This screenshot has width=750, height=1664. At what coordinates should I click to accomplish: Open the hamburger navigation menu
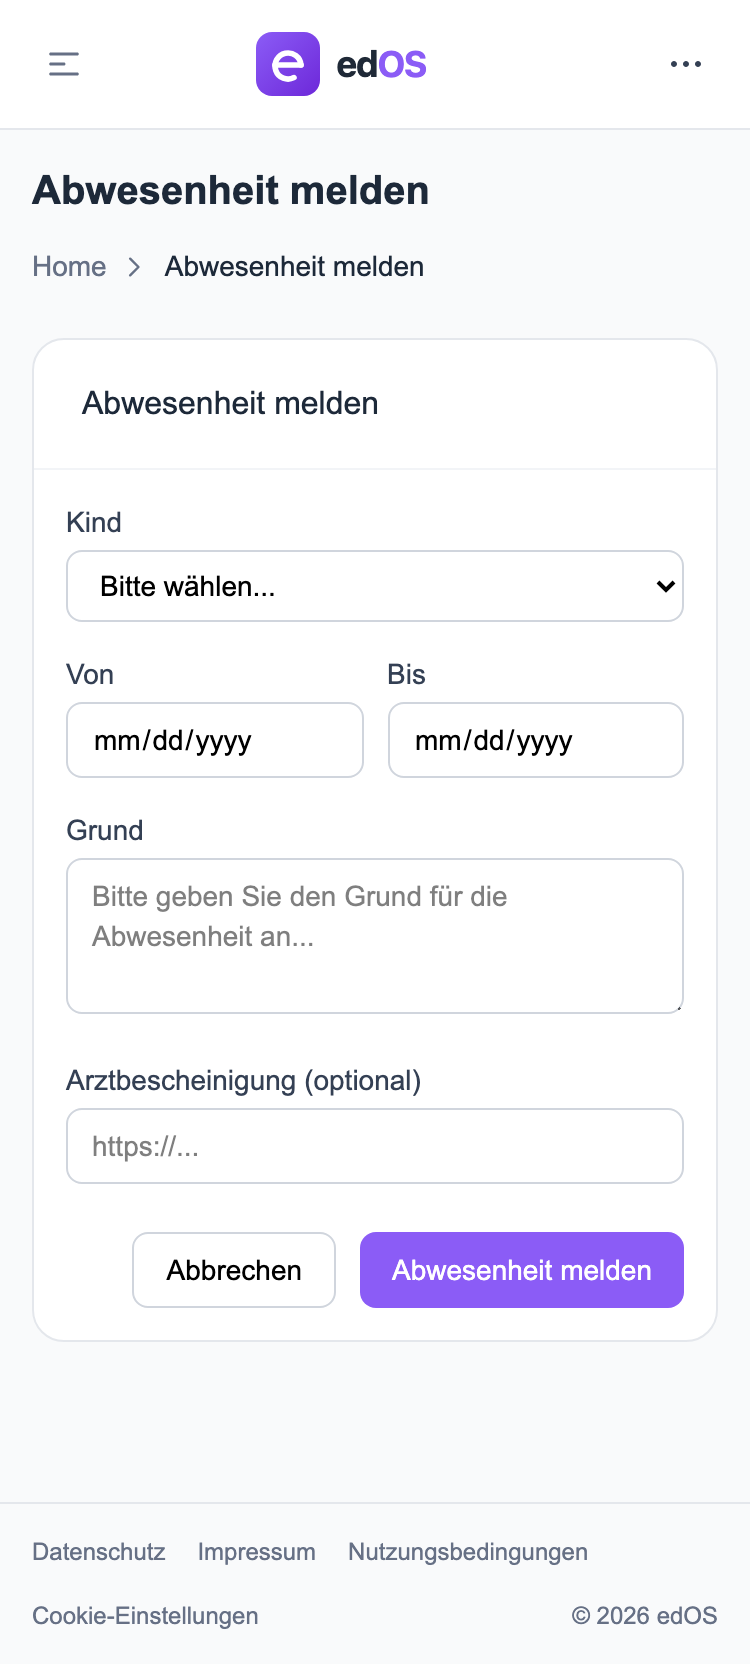pyautogui.click(x=63, y=64)
